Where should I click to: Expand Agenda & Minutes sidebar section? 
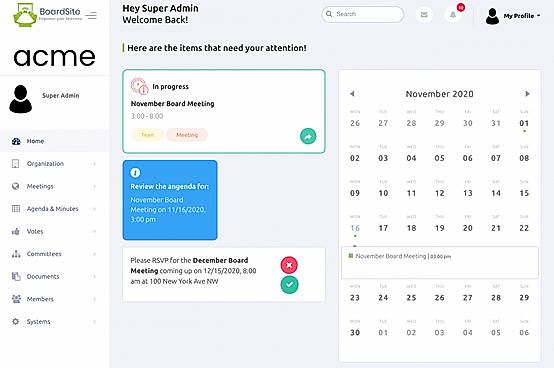coord(54,209)
